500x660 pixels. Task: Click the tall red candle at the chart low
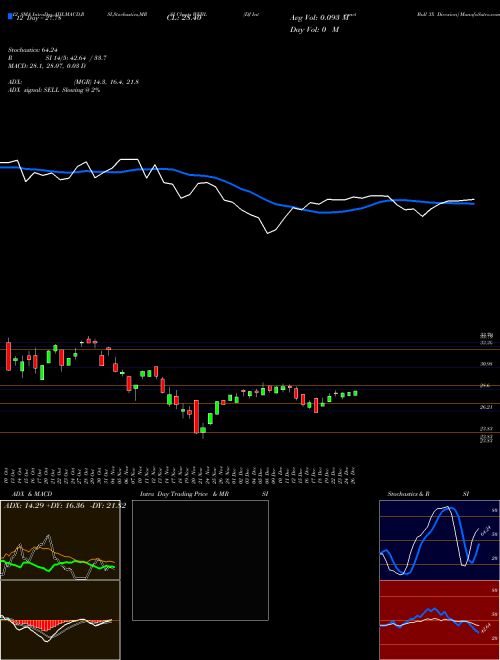pos(196,417)
